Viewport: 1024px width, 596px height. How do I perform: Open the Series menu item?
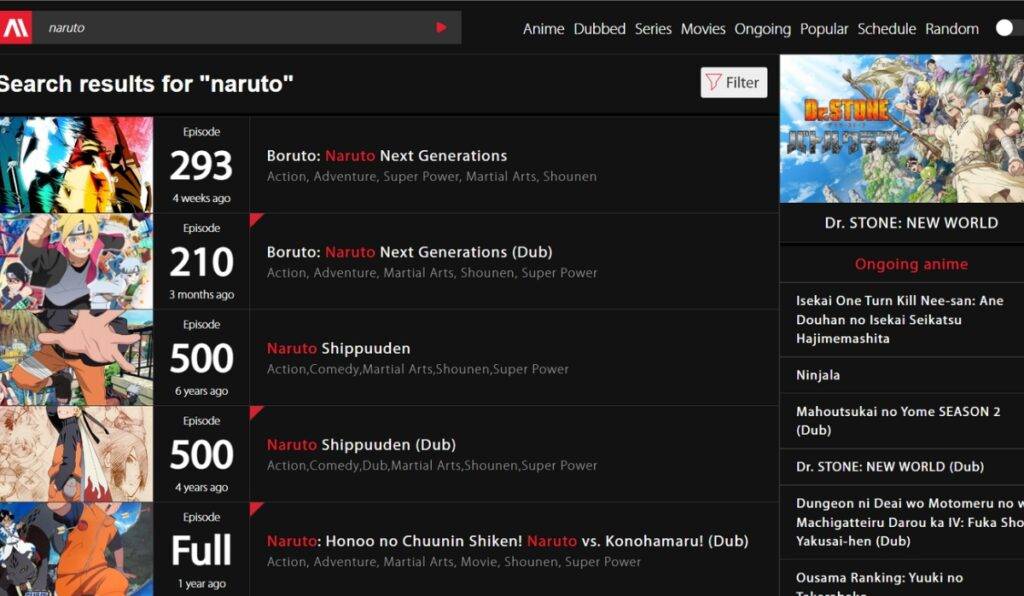[653, 29]
